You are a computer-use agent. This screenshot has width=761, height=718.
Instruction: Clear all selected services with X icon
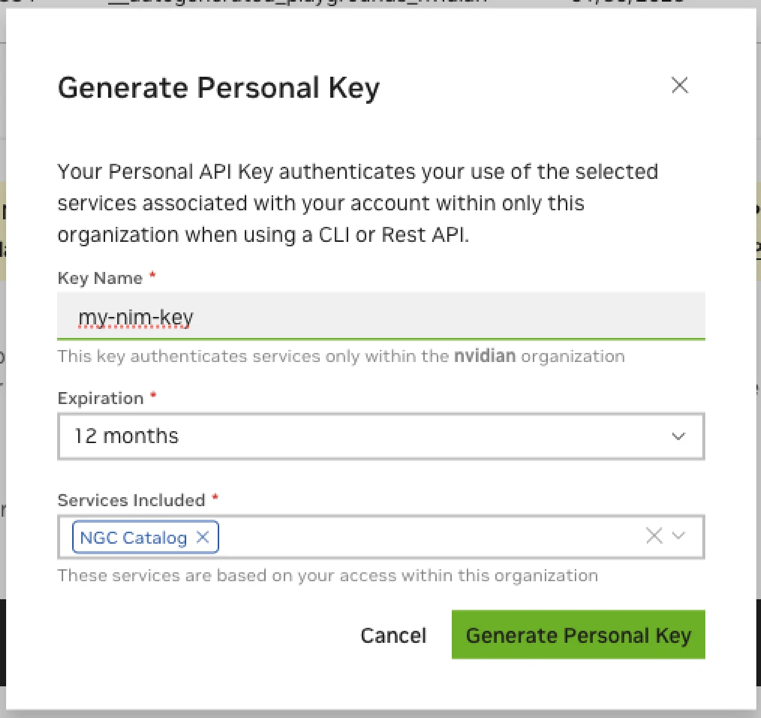654,536
